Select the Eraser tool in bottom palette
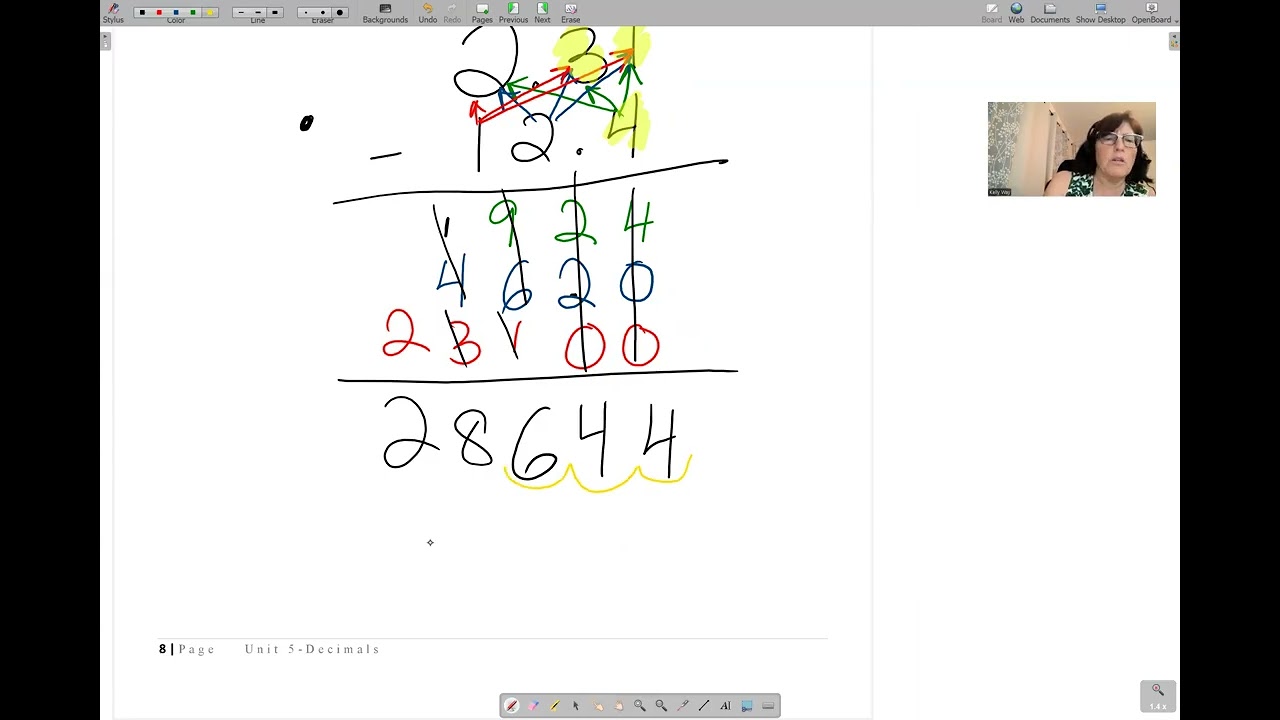The width and height of the screenshot is (1280, 720). (x=533, y=706)
